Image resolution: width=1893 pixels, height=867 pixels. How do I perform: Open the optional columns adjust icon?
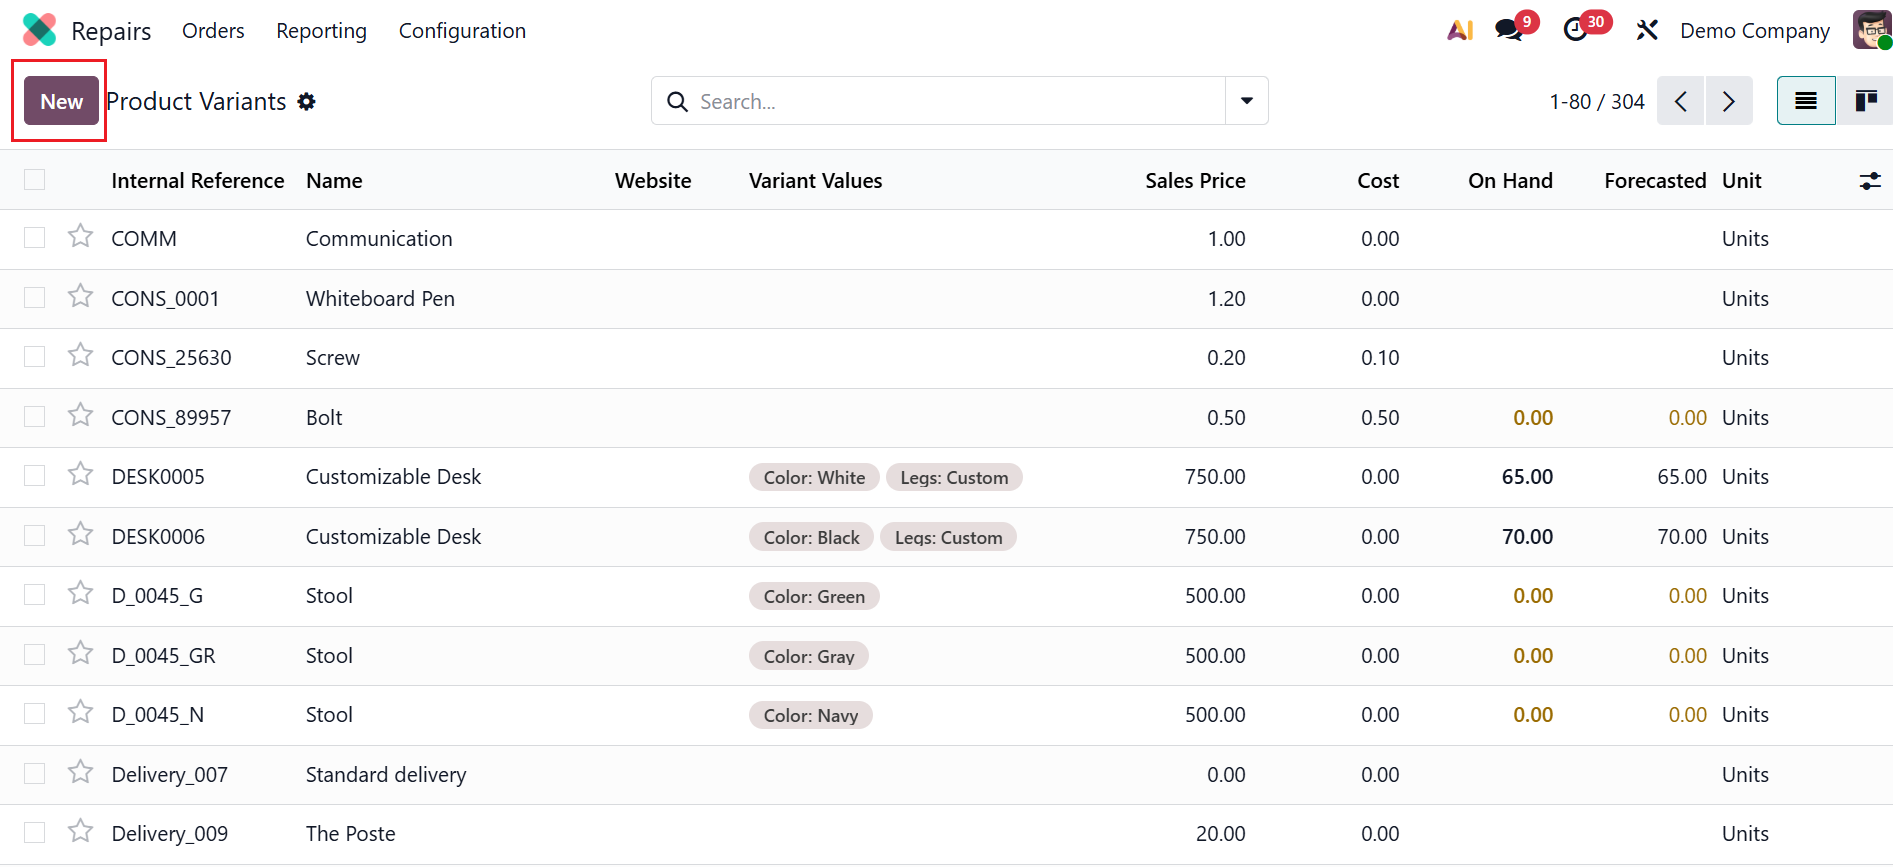pos(1869,181)
